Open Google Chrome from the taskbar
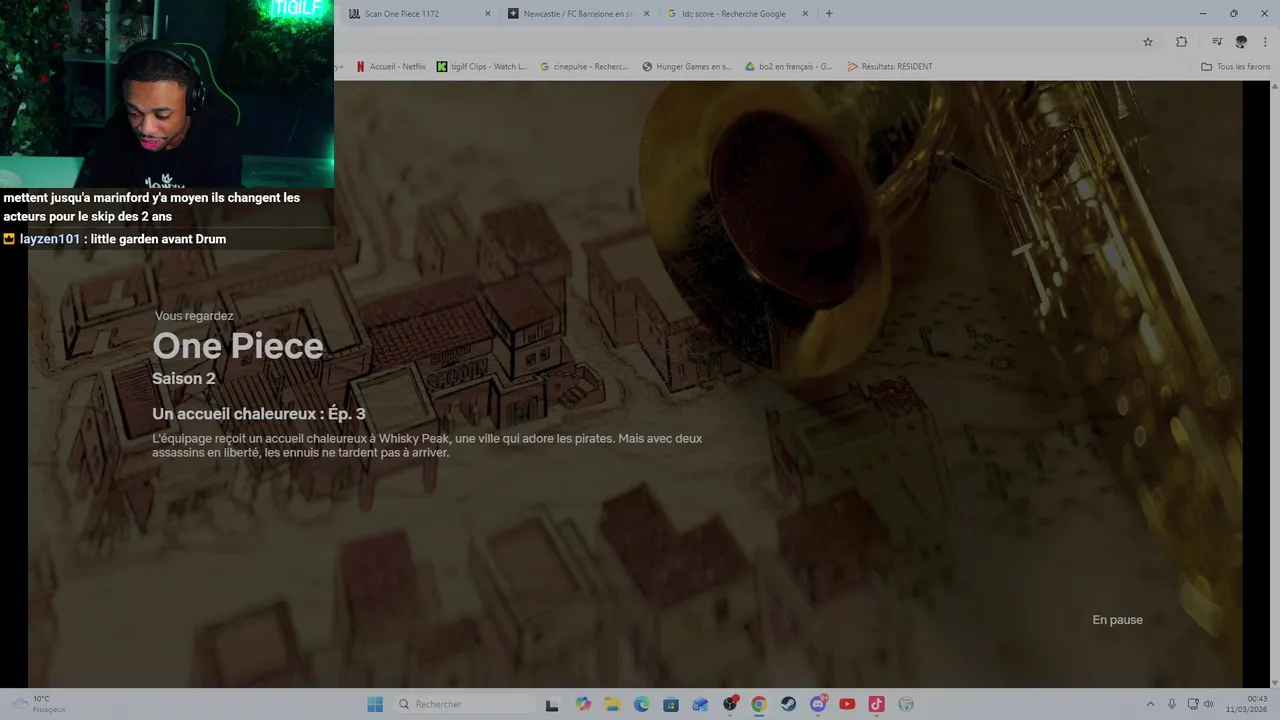The height and width of the screenshot is (720, 1280). [759, 704]
